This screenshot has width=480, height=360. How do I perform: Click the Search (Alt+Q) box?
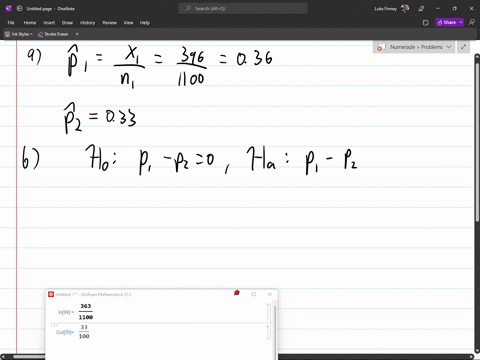pos(243,8)
